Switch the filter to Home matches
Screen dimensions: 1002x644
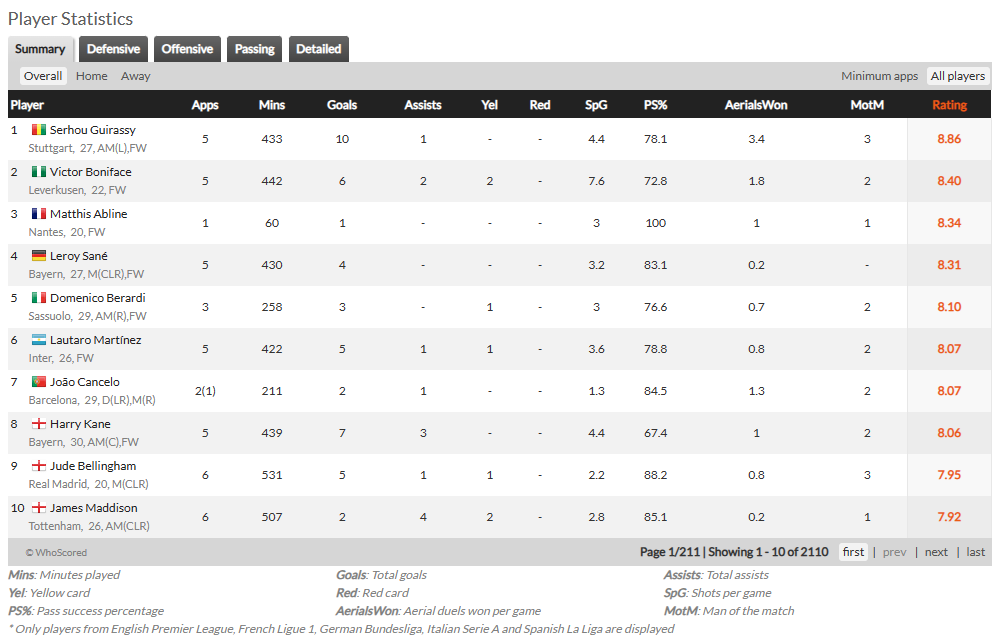(x=91, y=76)
